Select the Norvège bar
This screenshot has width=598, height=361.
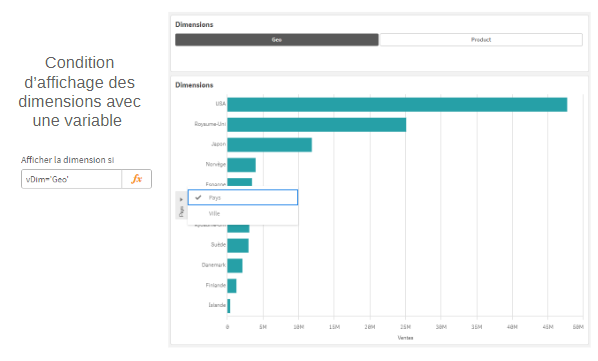coord(241,165)
